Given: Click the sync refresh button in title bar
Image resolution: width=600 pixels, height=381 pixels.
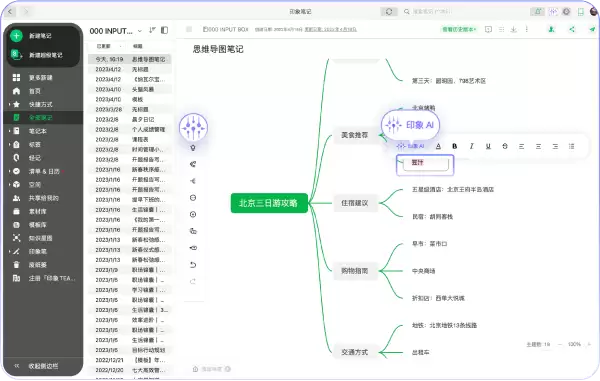Looking at the screenshot, I should pyautogui.click(x=389, y=11).
